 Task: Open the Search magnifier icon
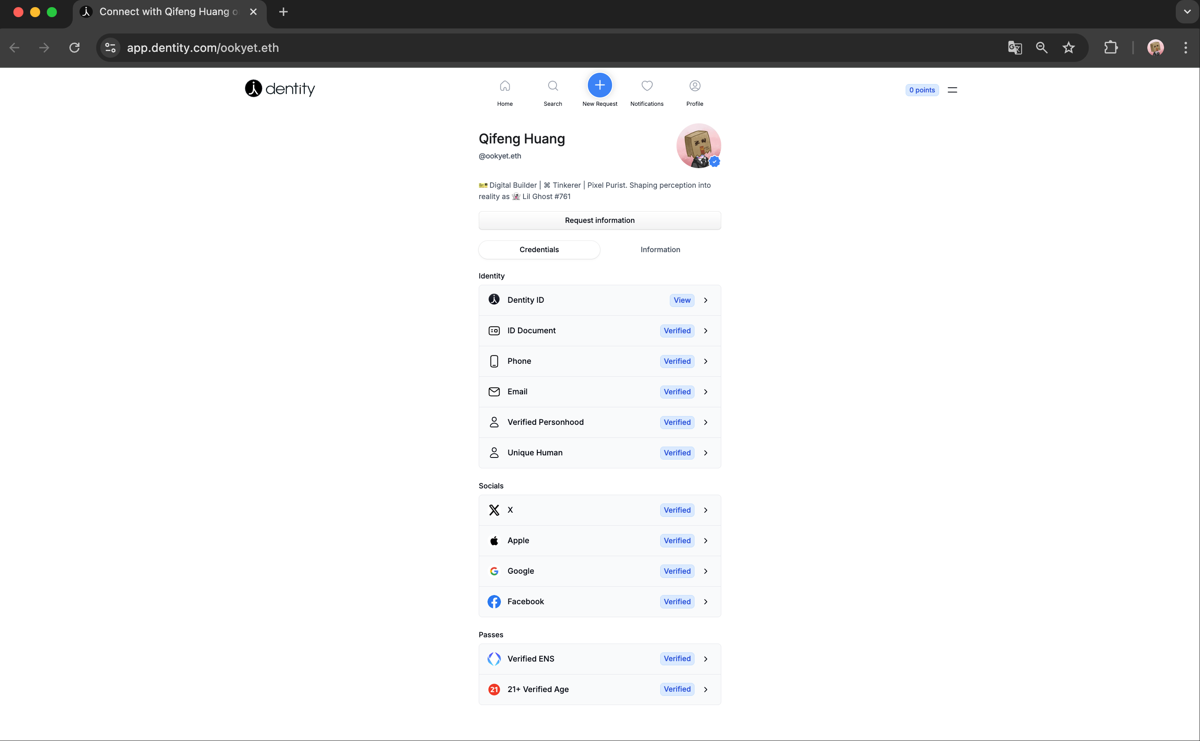point(553,87)
